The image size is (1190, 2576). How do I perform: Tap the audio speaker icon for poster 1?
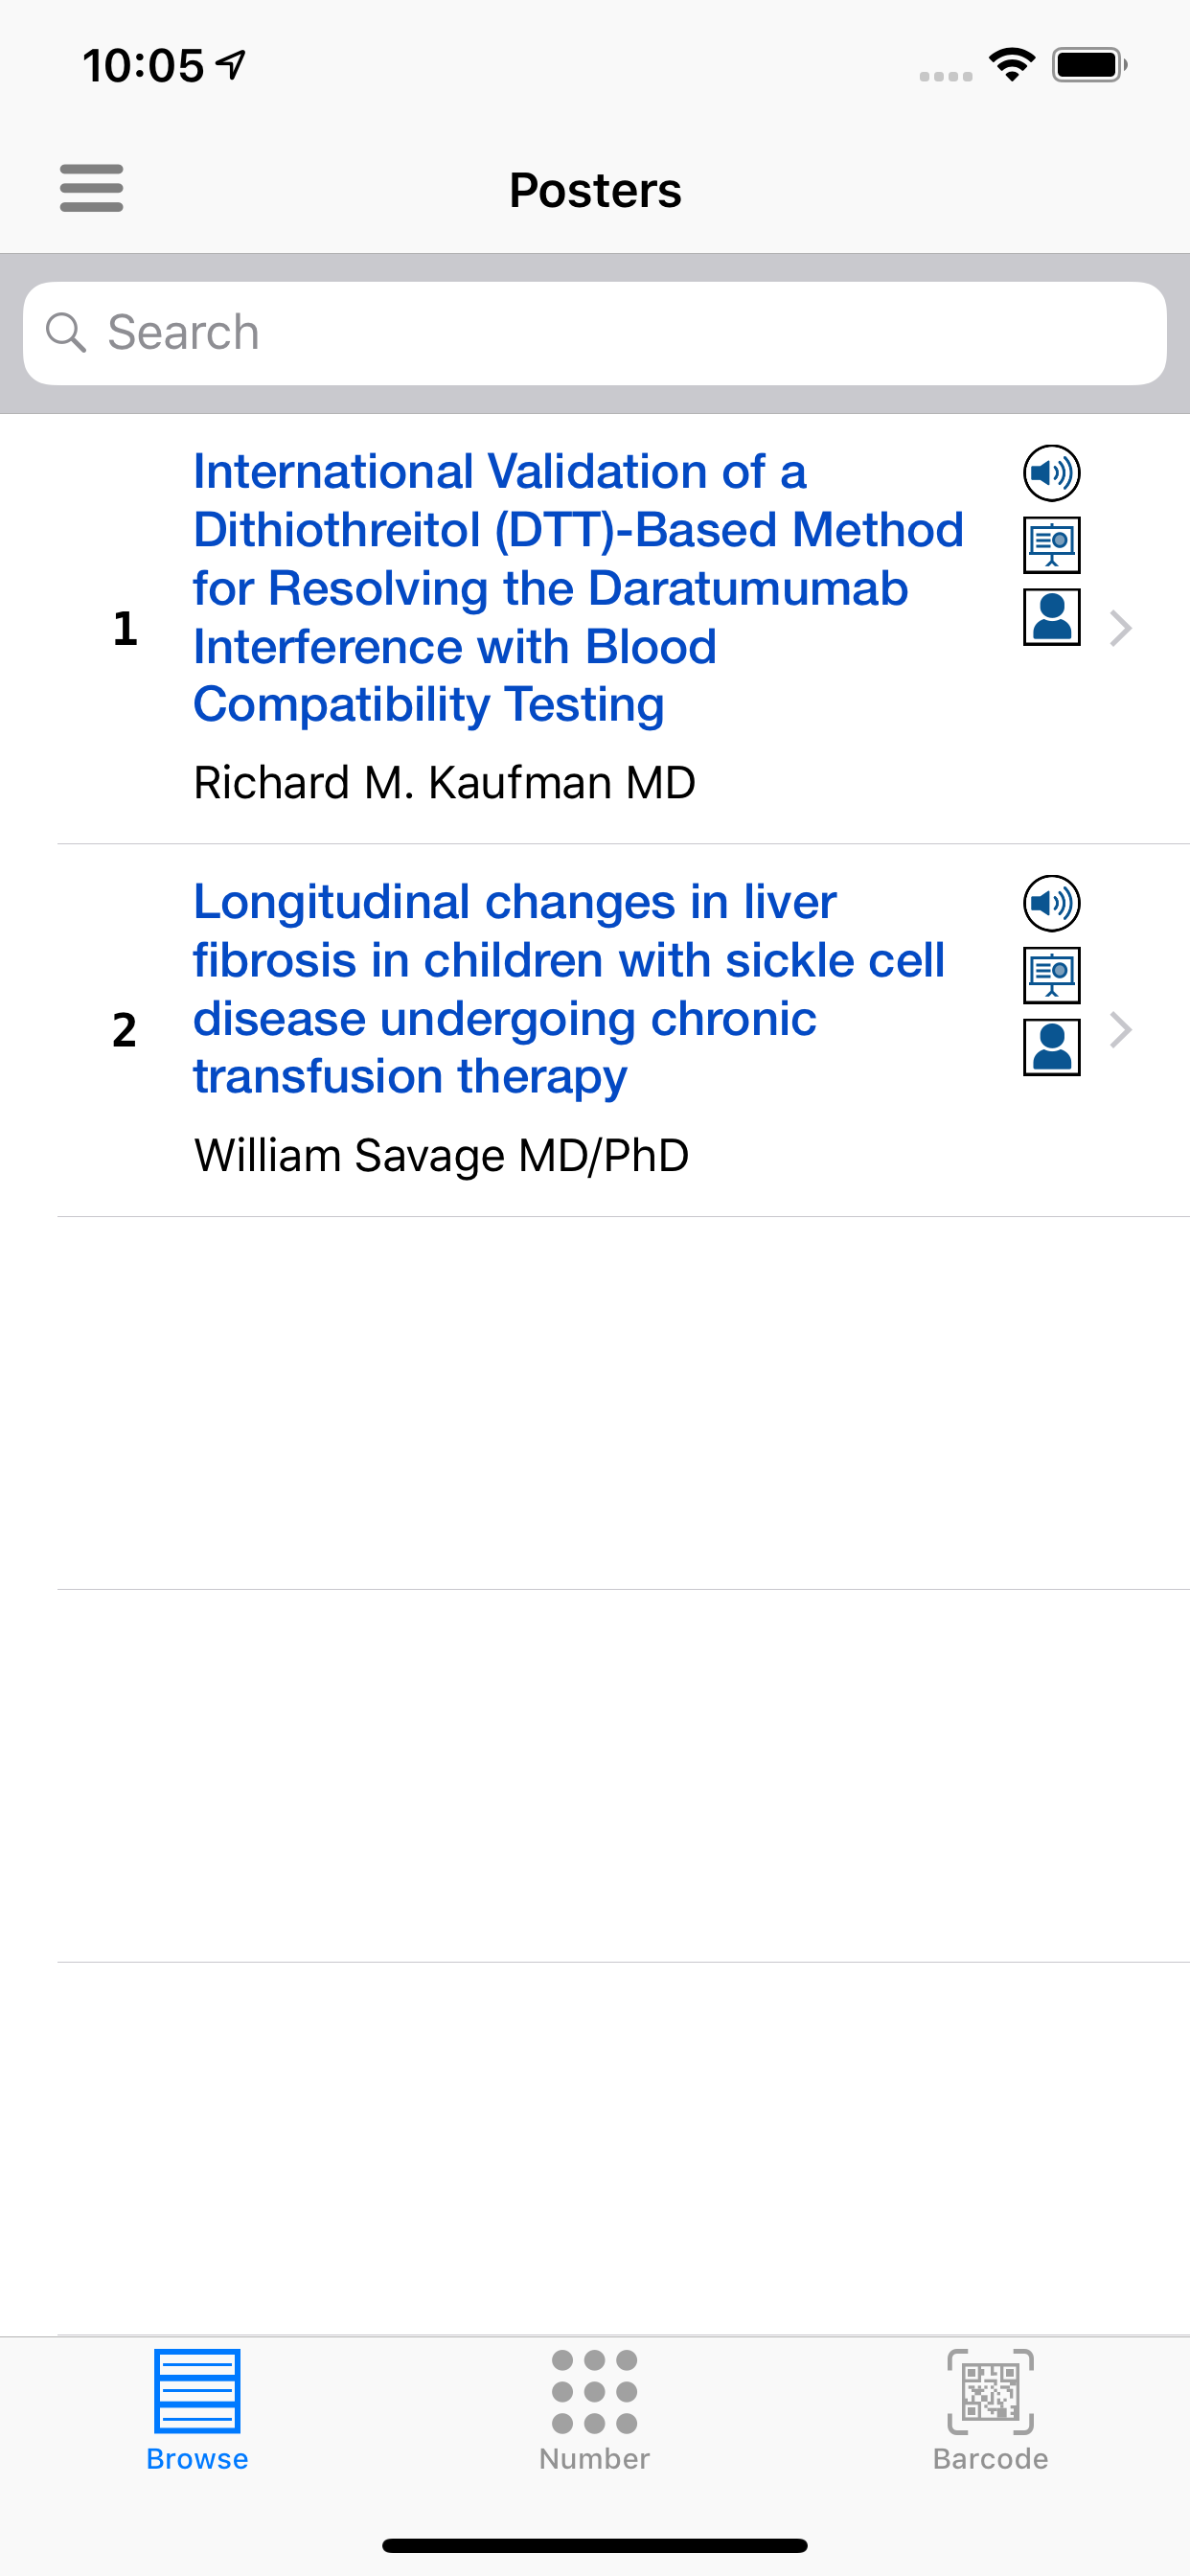point(1051,473)
